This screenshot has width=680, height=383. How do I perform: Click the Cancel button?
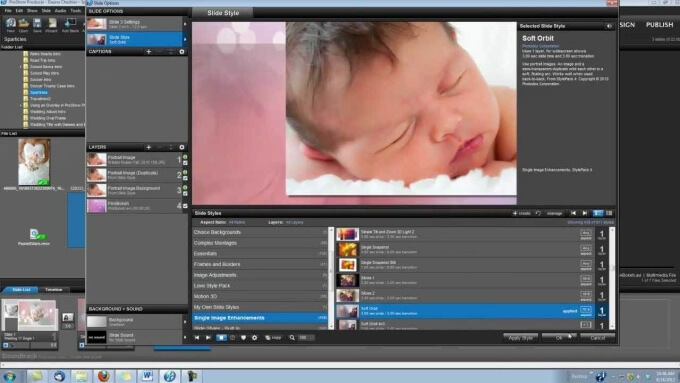598,338
